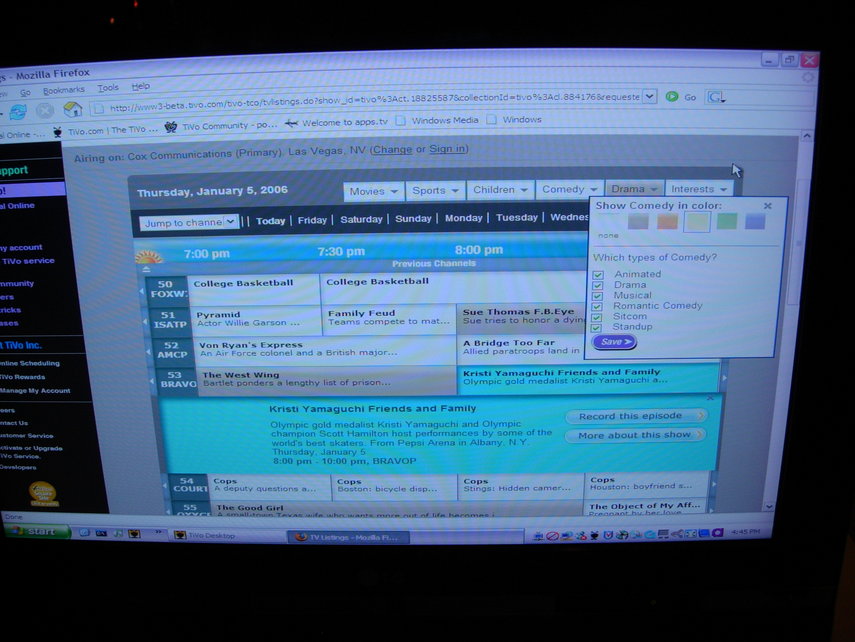
Task: Select The West Wing listing
Action: coord(326,380)
